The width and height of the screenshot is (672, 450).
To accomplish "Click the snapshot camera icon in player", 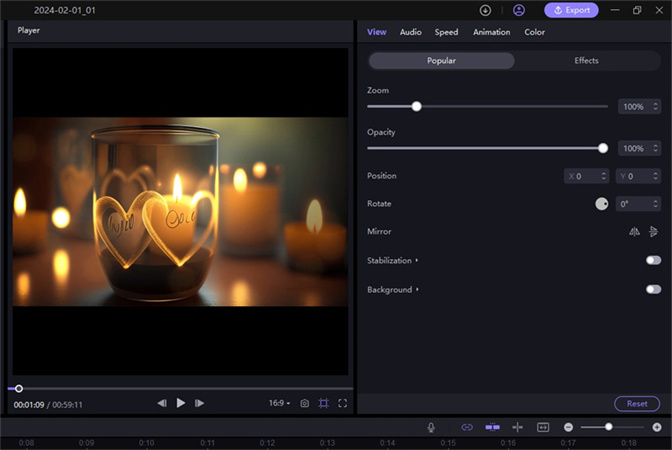I will click(x=305, y=403).
